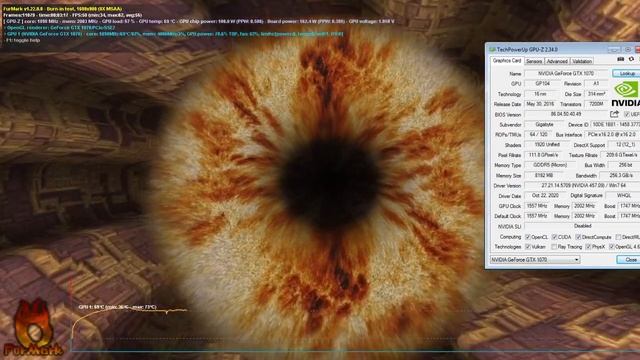Switch to the Sensors tab
This screenshot has height=360, width=640.
[534, 61]
